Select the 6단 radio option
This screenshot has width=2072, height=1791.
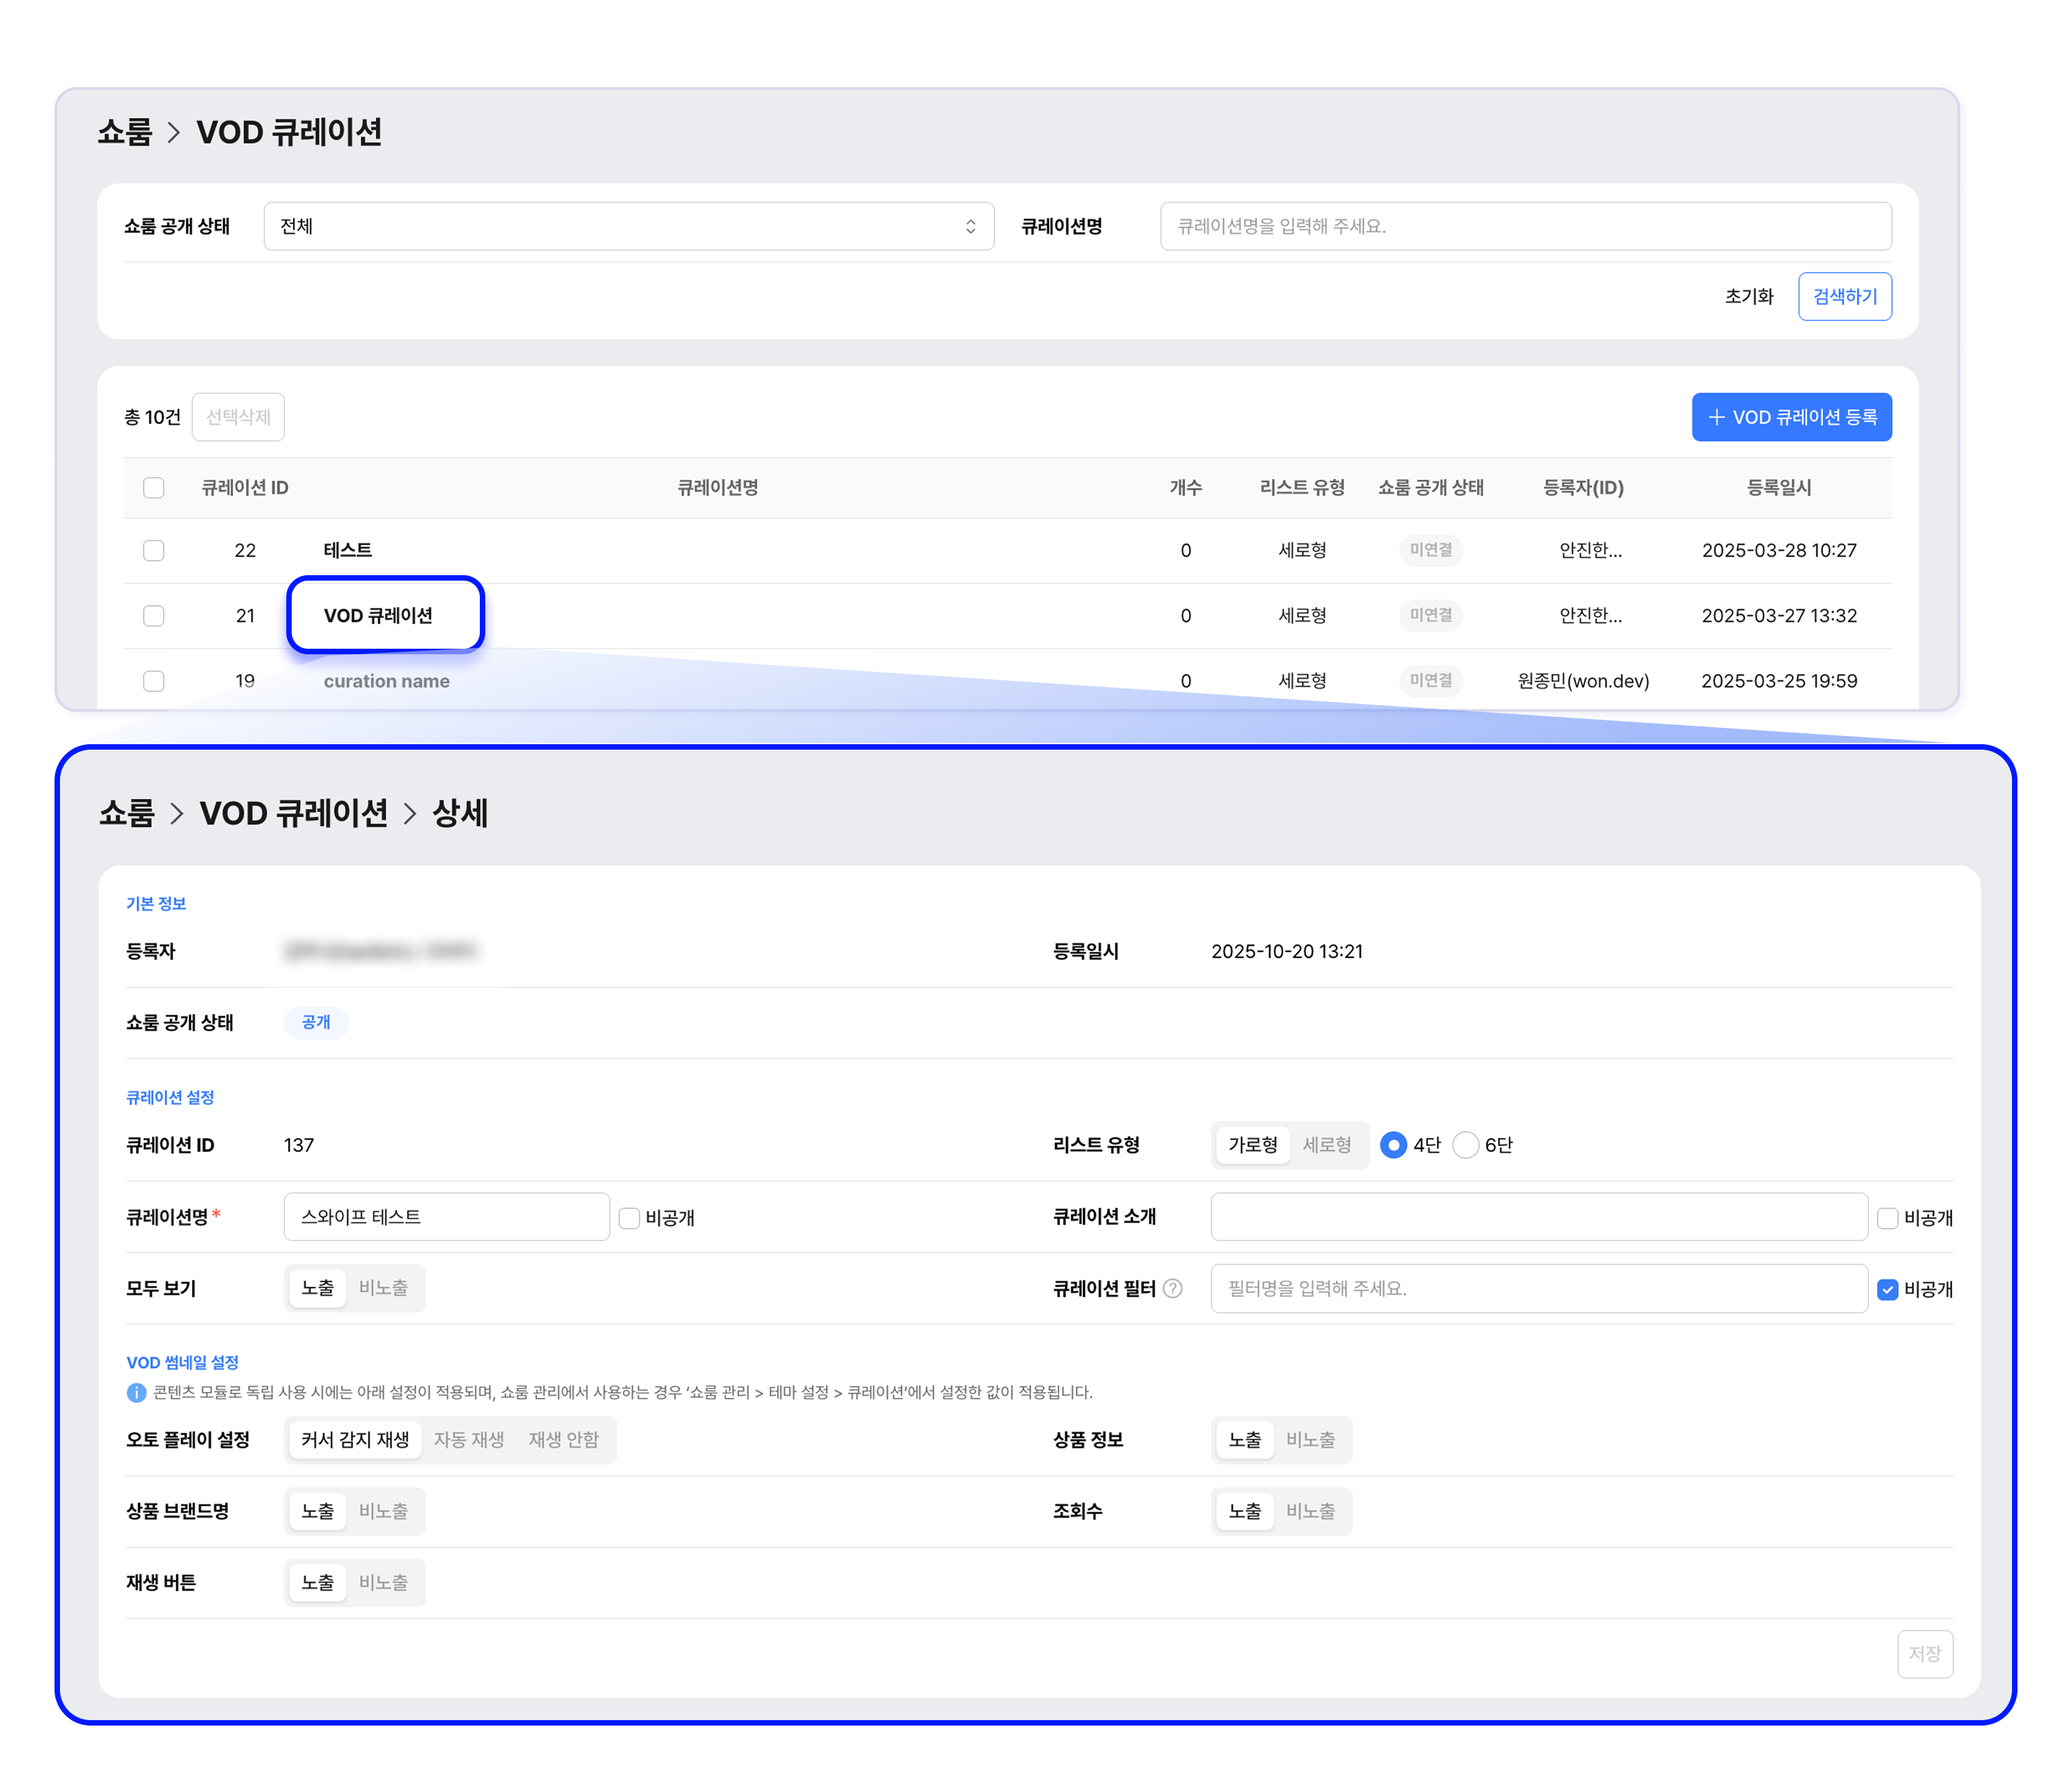[x=1465, y=1145]
